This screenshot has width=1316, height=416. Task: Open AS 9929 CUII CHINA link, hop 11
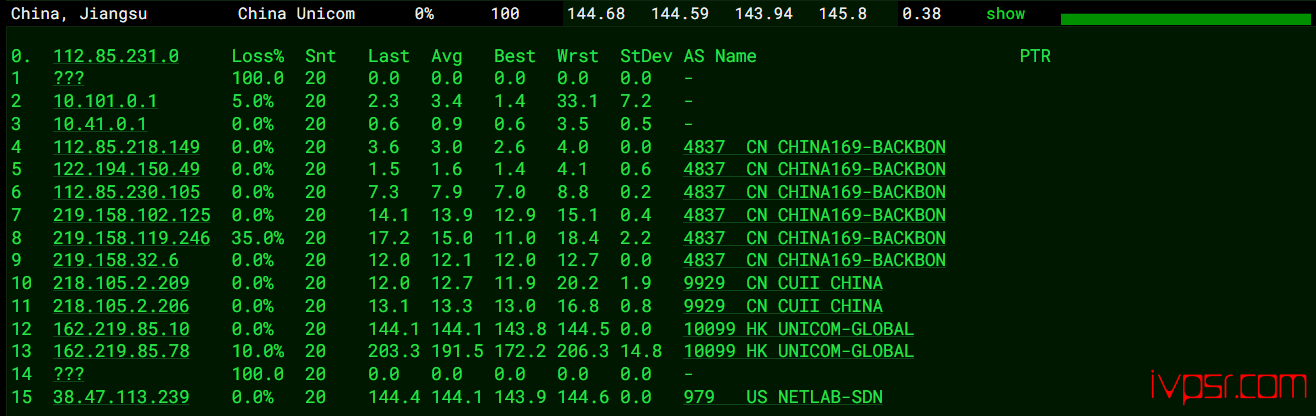tap(783, 306)
